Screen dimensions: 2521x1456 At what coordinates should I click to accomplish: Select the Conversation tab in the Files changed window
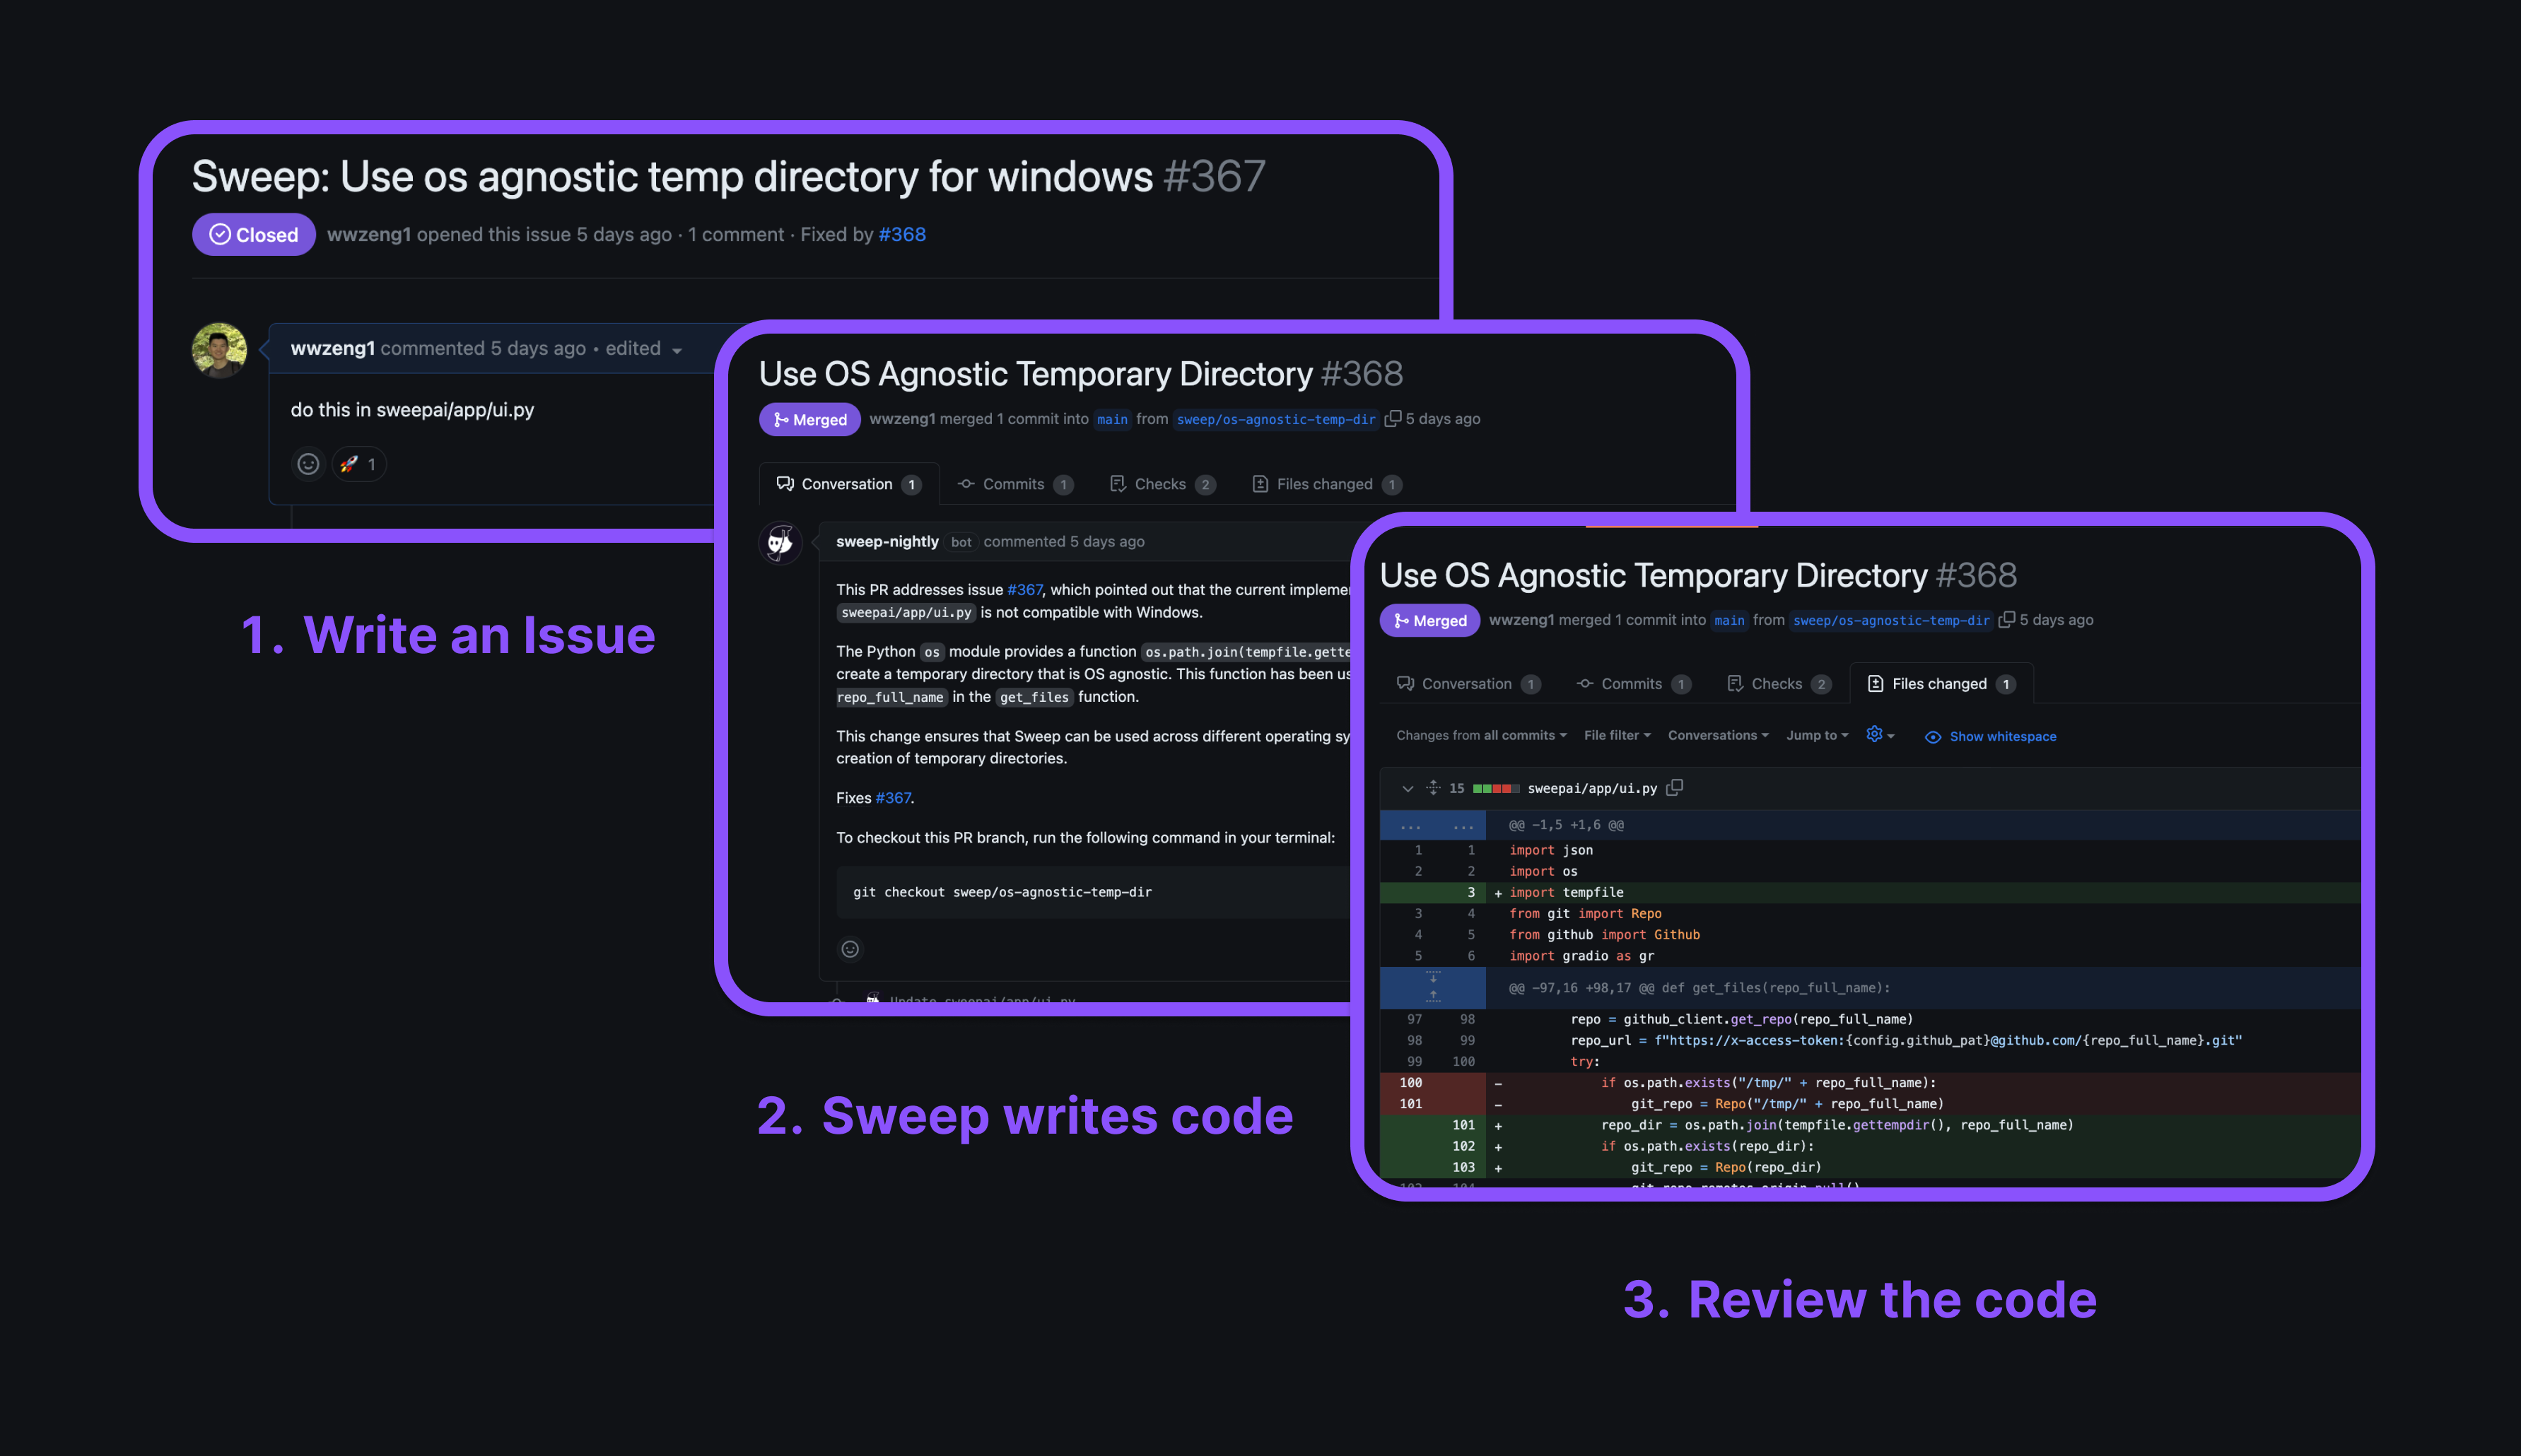point(1468,684)
